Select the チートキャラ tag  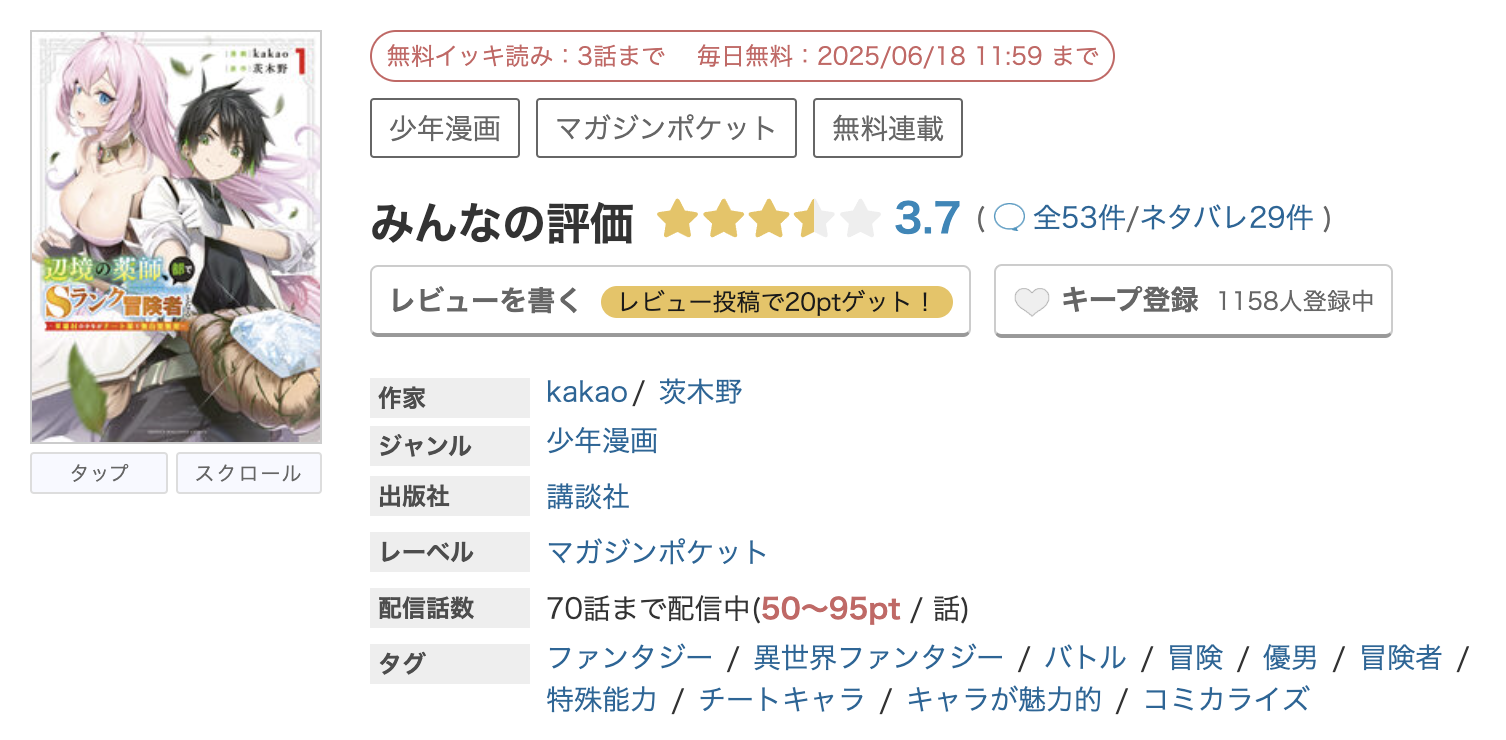(782, 698)
